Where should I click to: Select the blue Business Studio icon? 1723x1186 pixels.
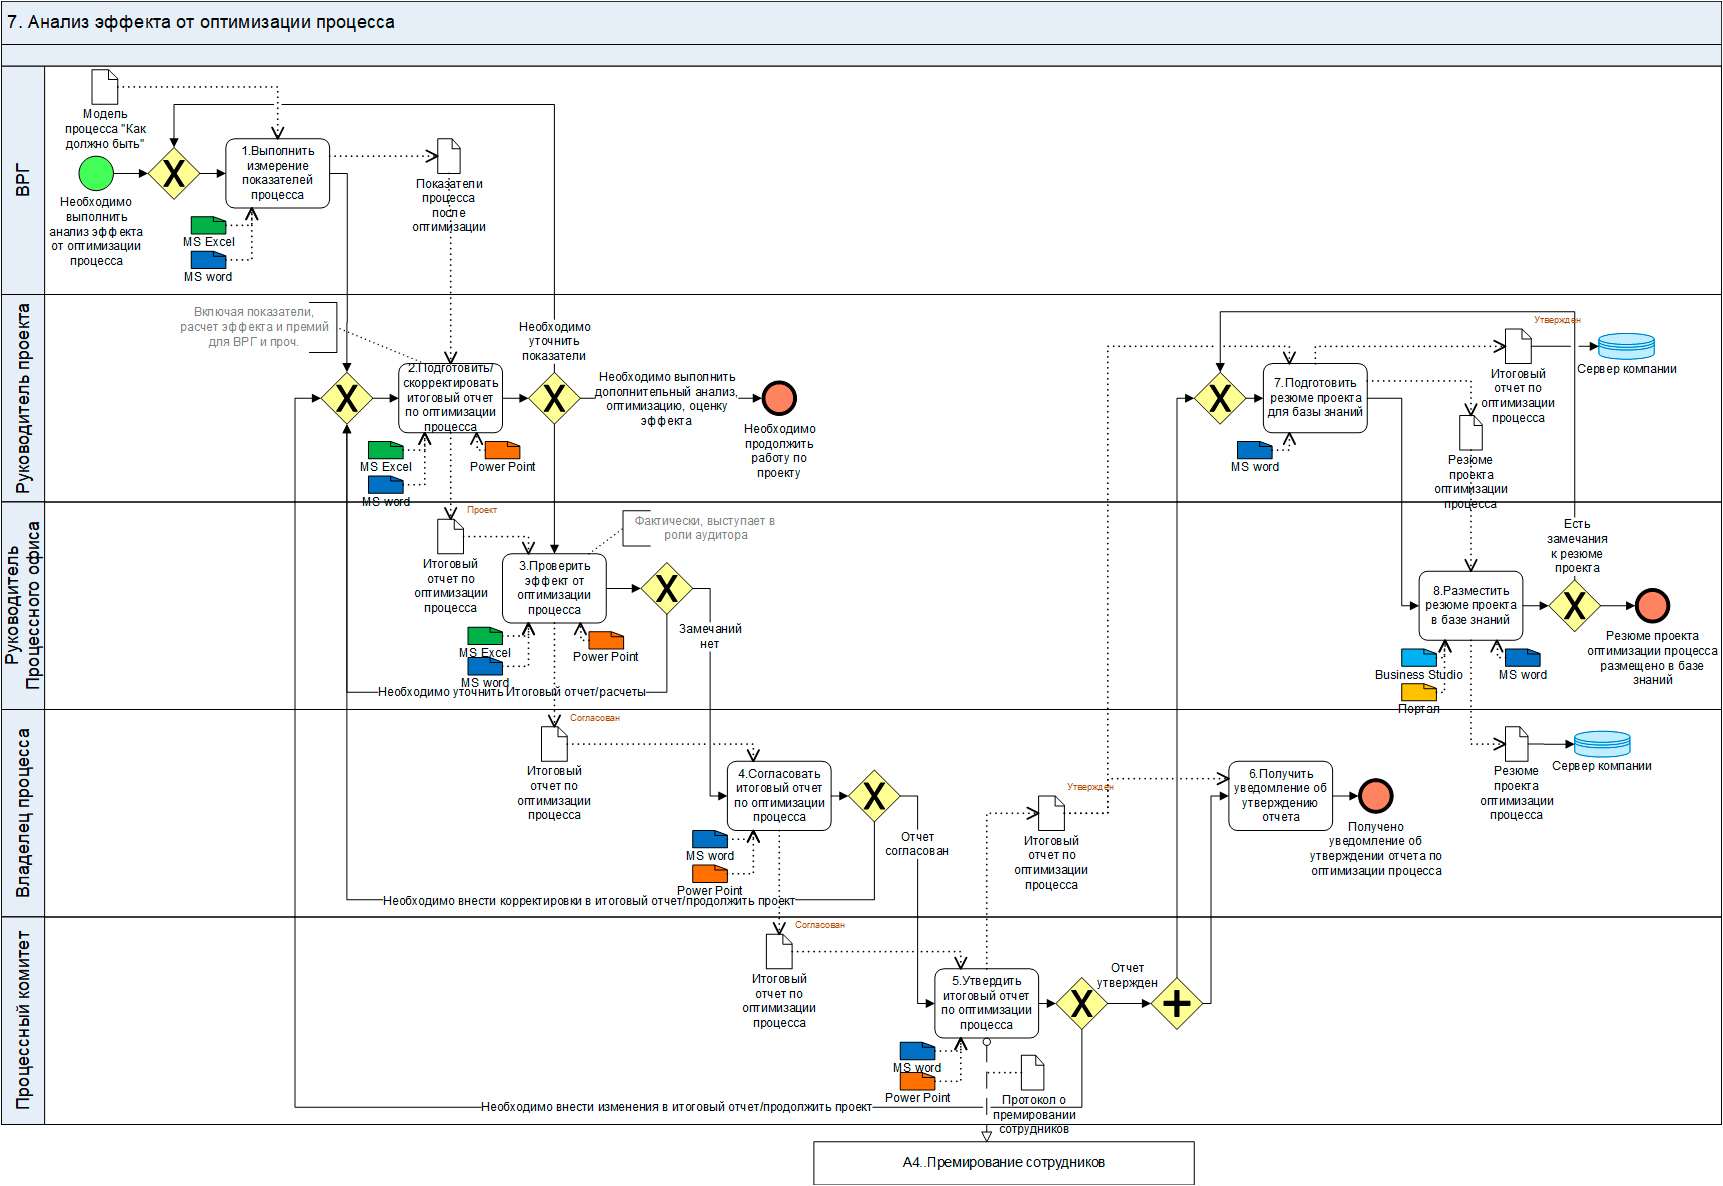point(1418,657)
